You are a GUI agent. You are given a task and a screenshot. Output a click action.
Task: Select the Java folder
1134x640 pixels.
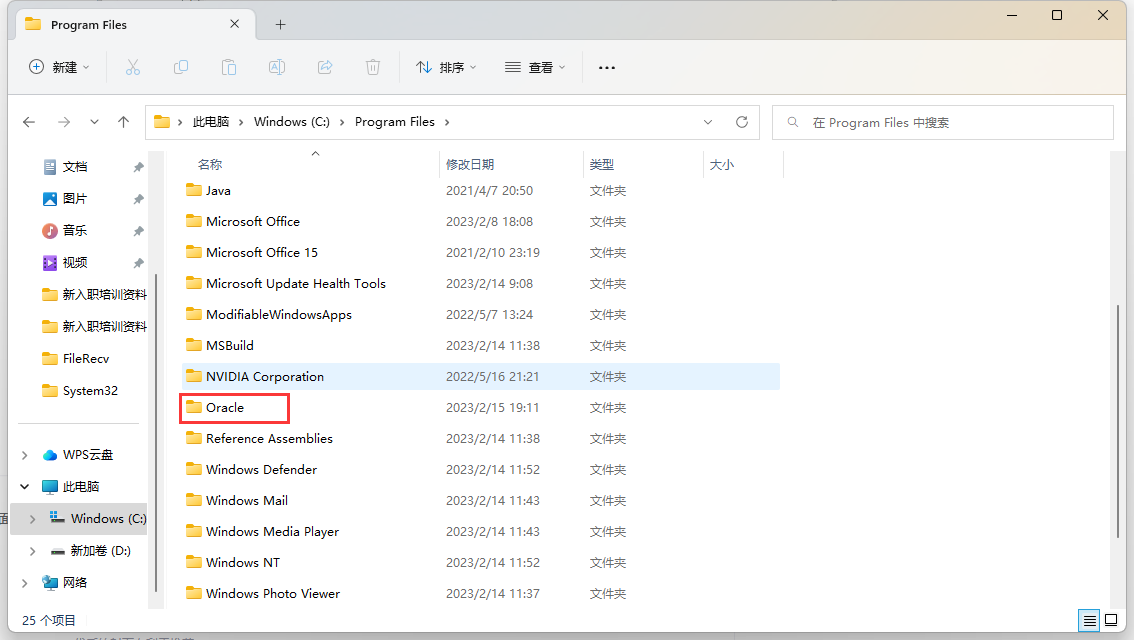click(x=480, y=191)
